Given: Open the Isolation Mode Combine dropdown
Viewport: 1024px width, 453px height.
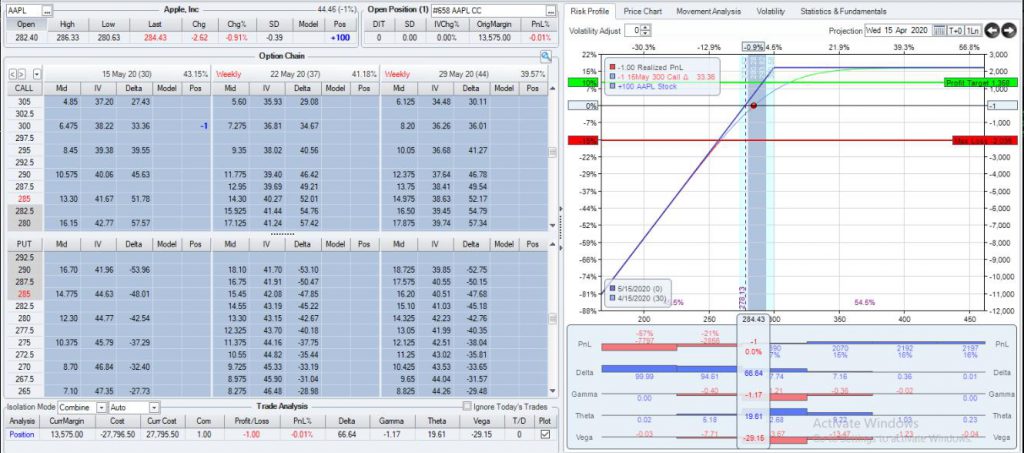Looking at the screenshot, I should pos(101,407).
